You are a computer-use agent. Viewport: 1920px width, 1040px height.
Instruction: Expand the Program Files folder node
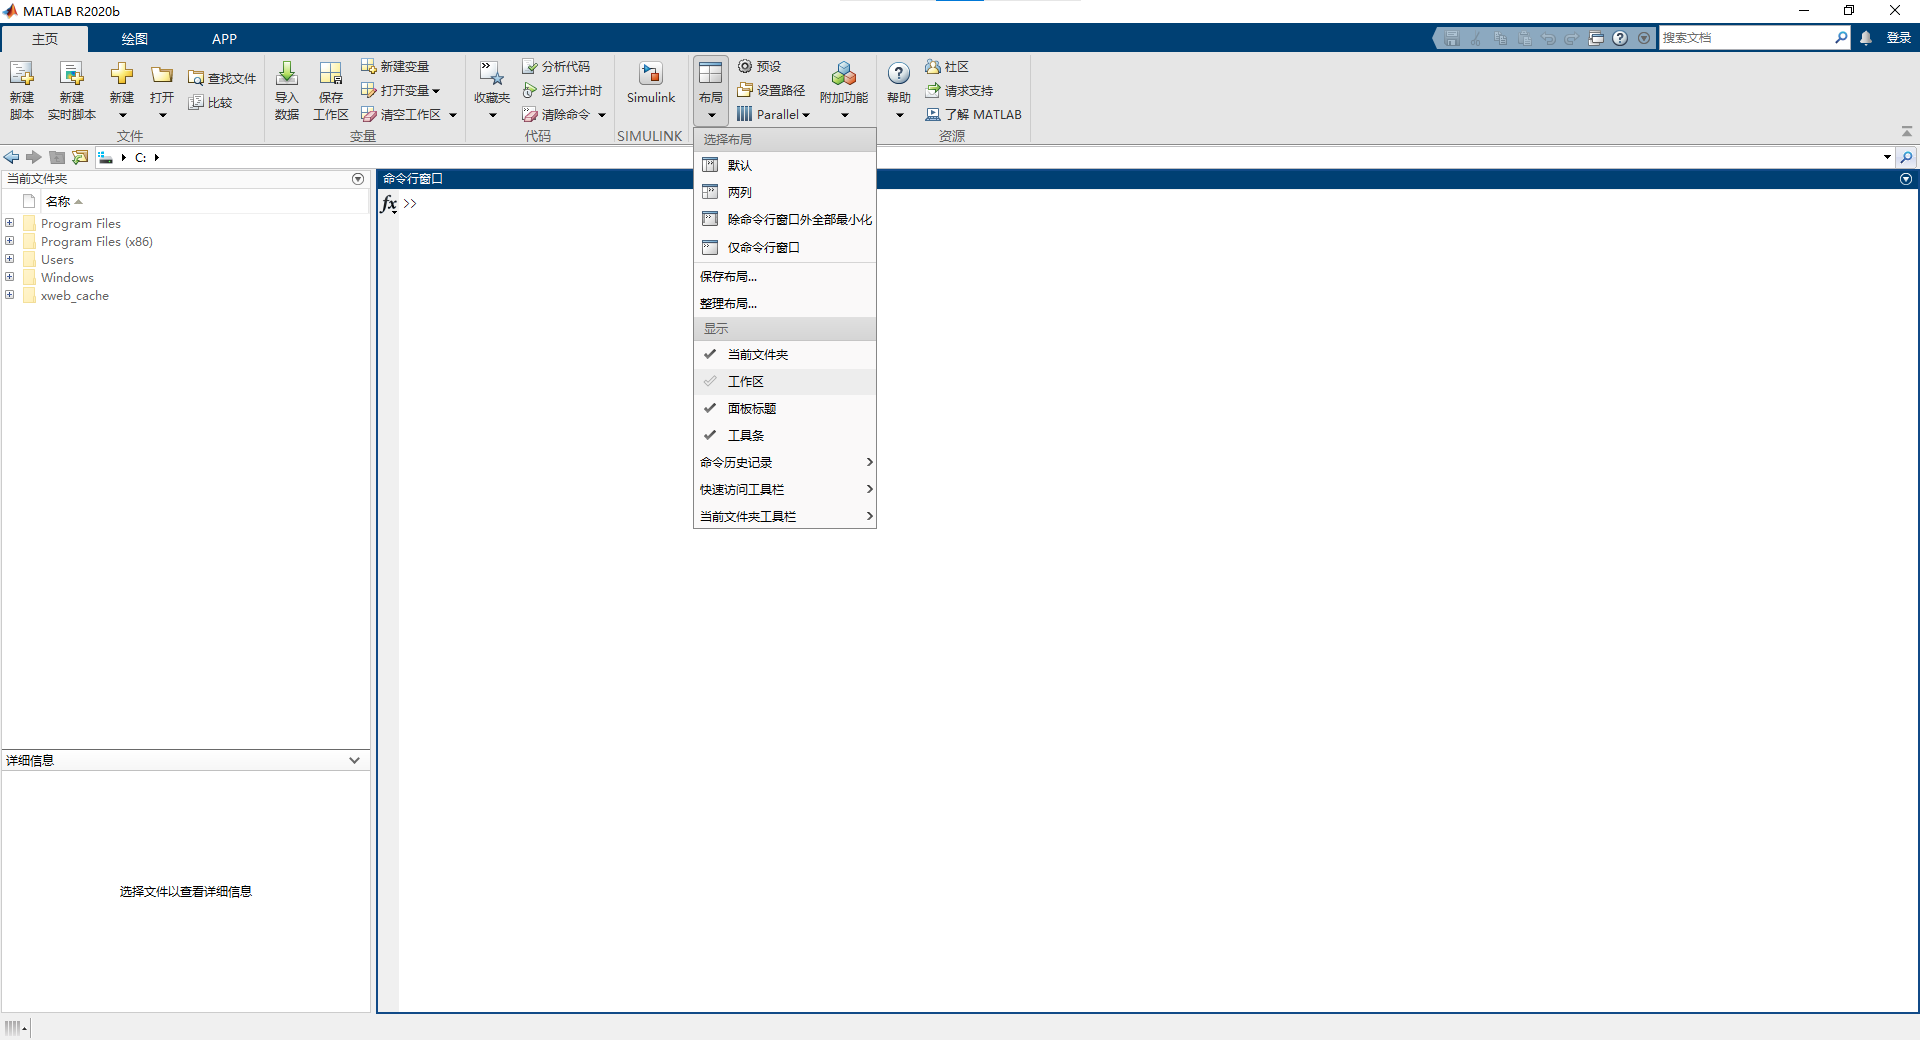[10, 223]
